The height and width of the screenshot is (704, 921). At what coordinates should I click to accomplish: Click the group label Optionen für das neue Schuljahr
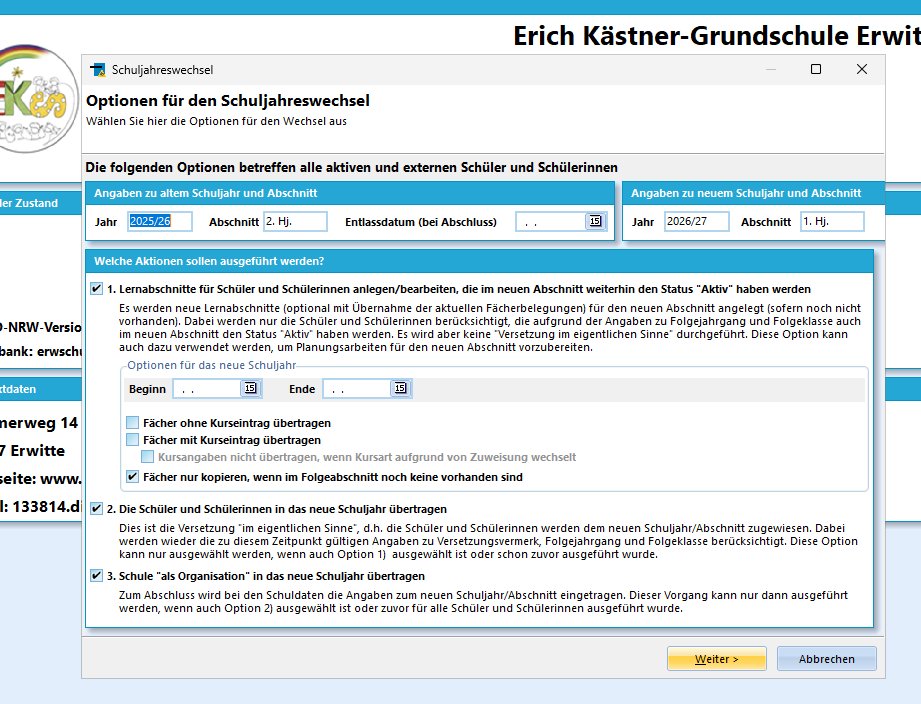click(x=211, y=365)
